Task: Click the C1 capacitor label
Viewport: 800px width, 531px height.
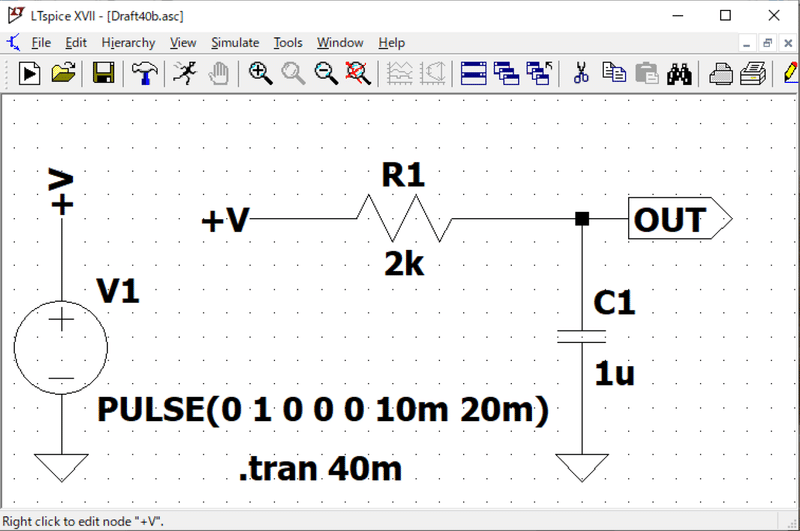Action: tap(614, 302)
